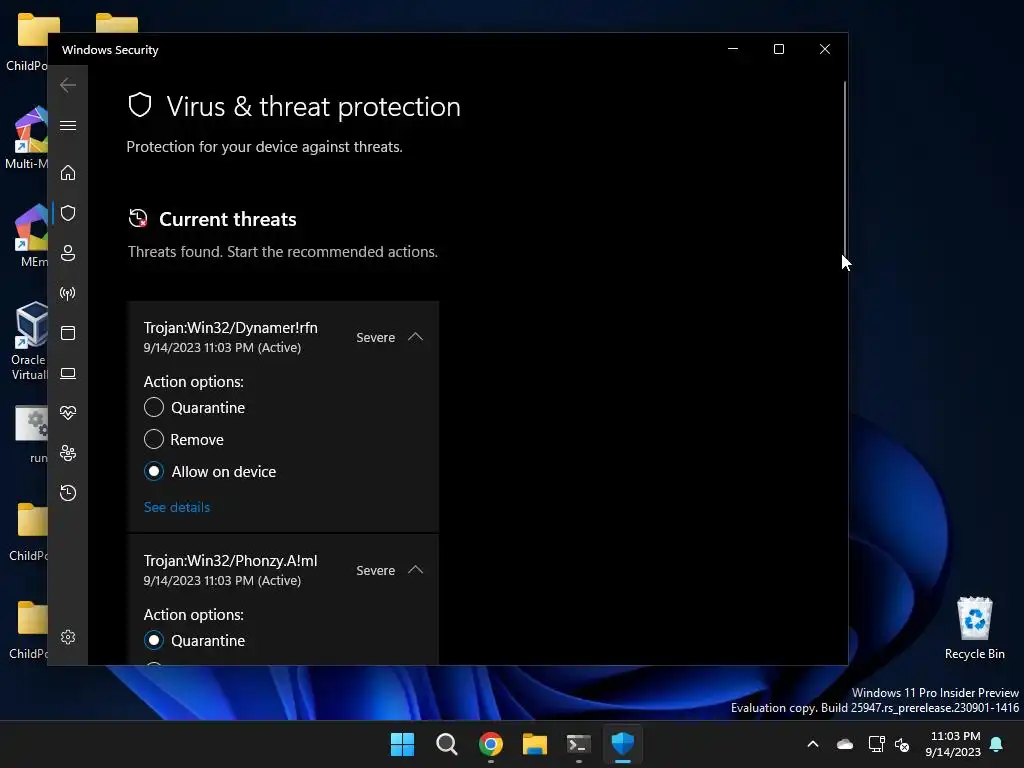Select the Oracle VirtualBox desktop shortcut
The image size is (1024, 768).
coord(29,341)
